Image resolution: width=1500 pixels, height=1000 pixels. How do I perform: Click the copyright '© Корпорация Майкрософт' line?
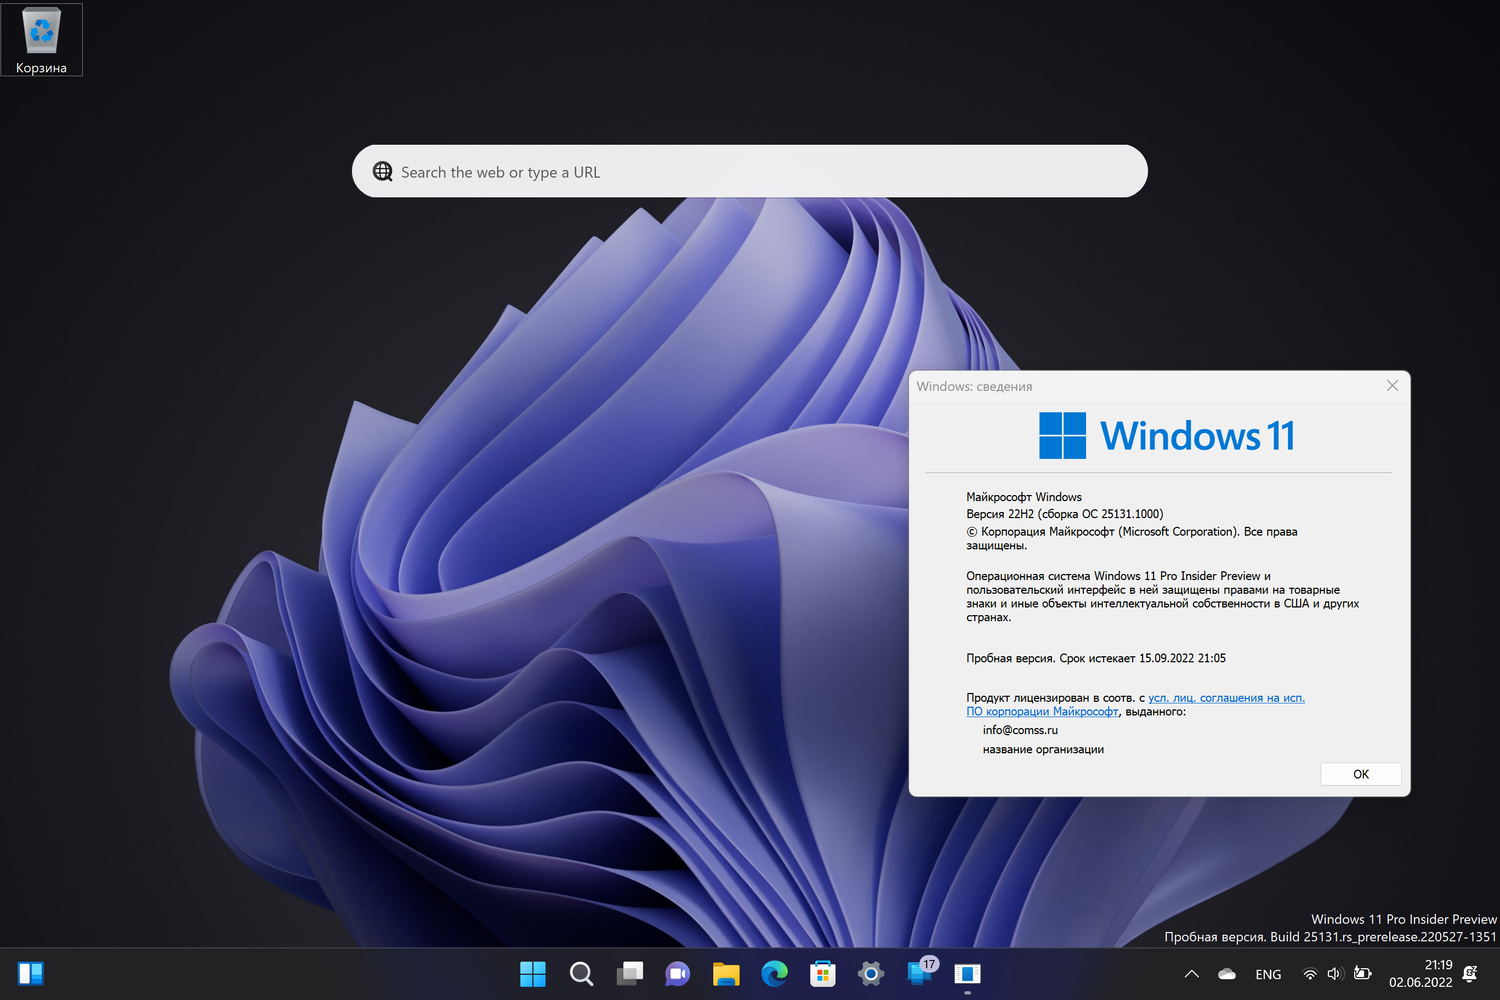coord(1132,538)
